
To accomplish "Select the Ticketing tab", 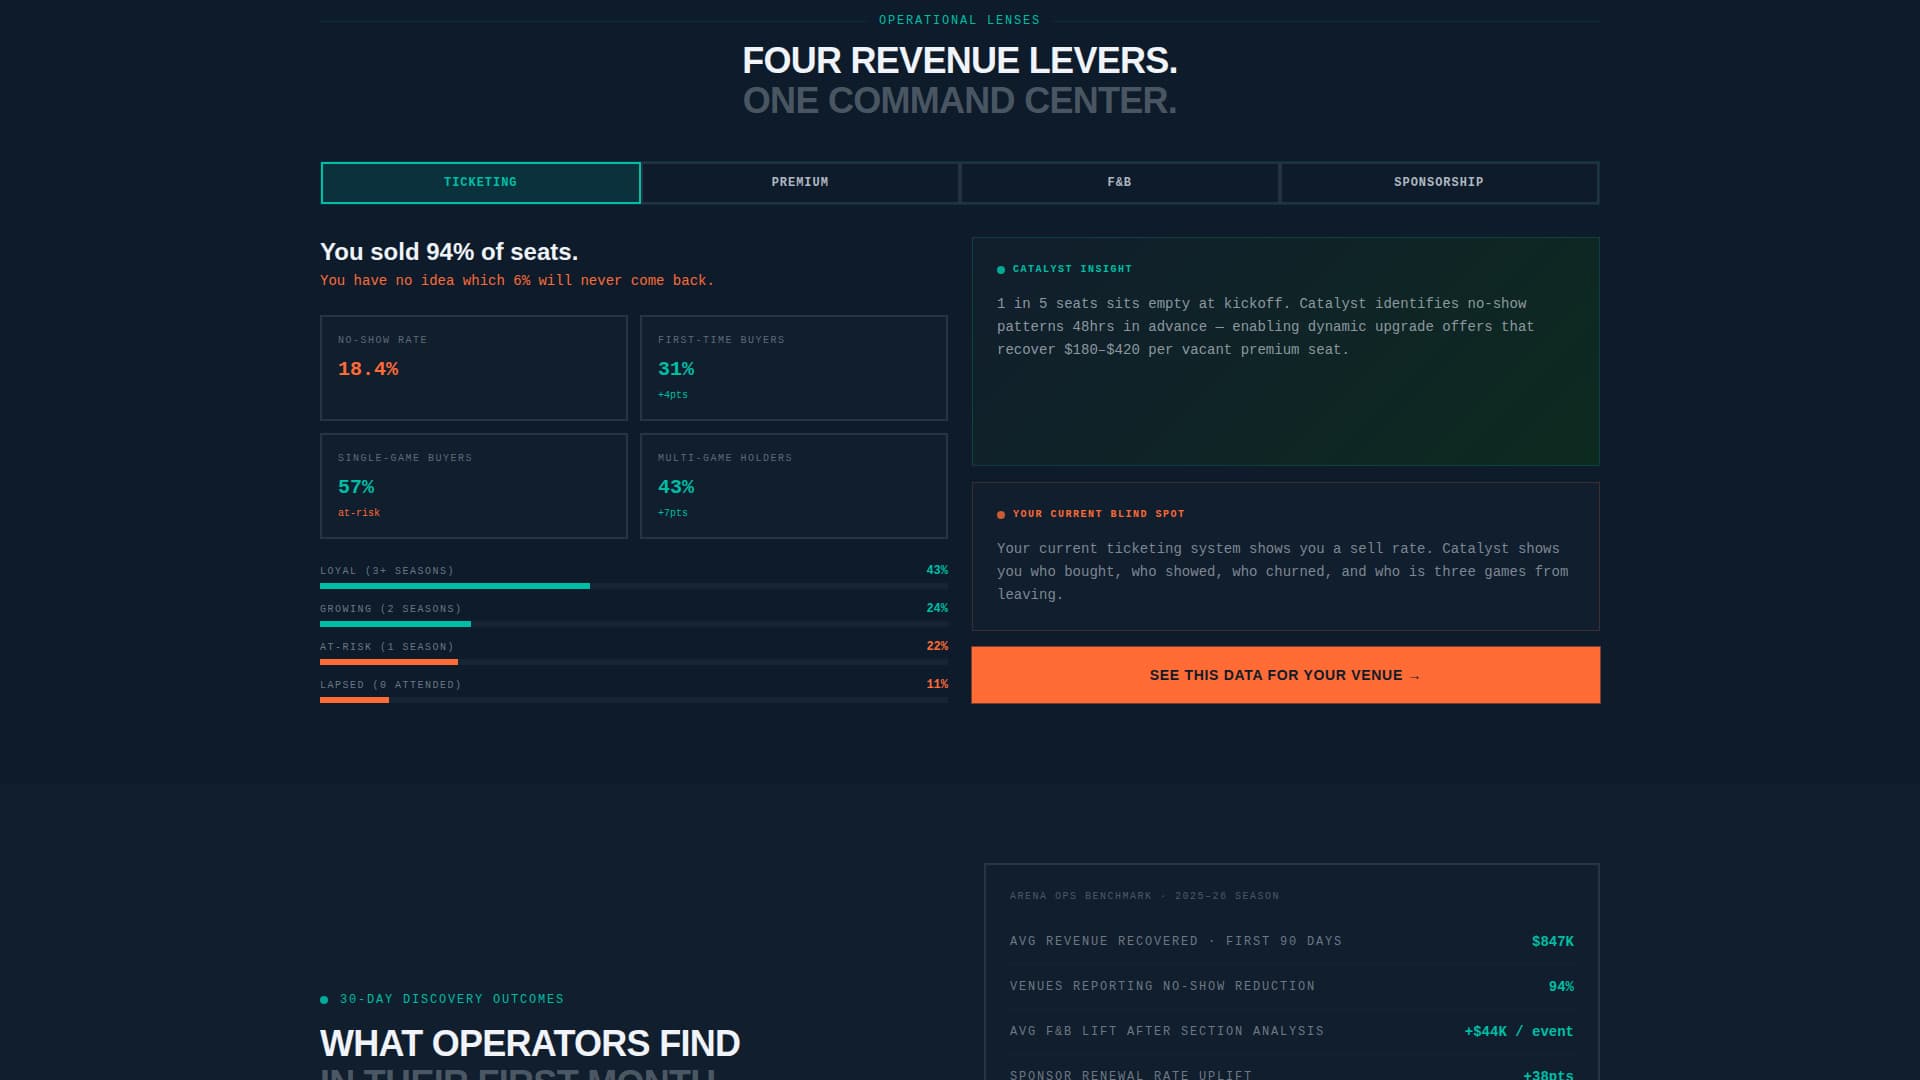I will [480, 183].
